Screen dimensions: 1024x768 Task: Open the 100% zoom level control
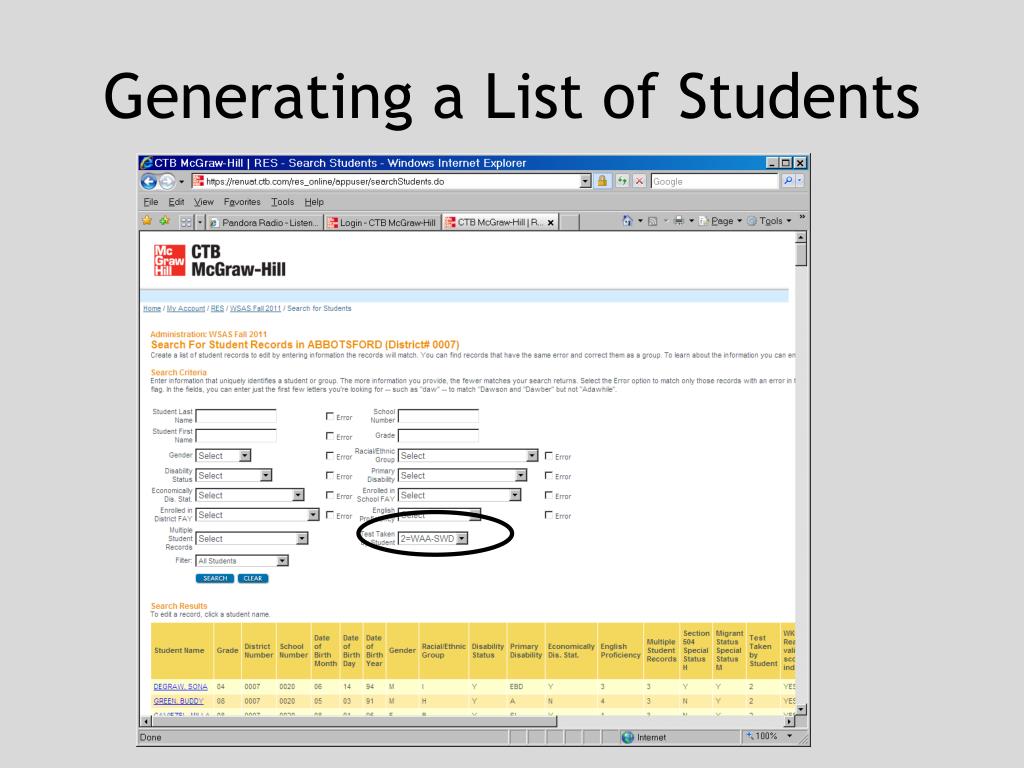770,736
